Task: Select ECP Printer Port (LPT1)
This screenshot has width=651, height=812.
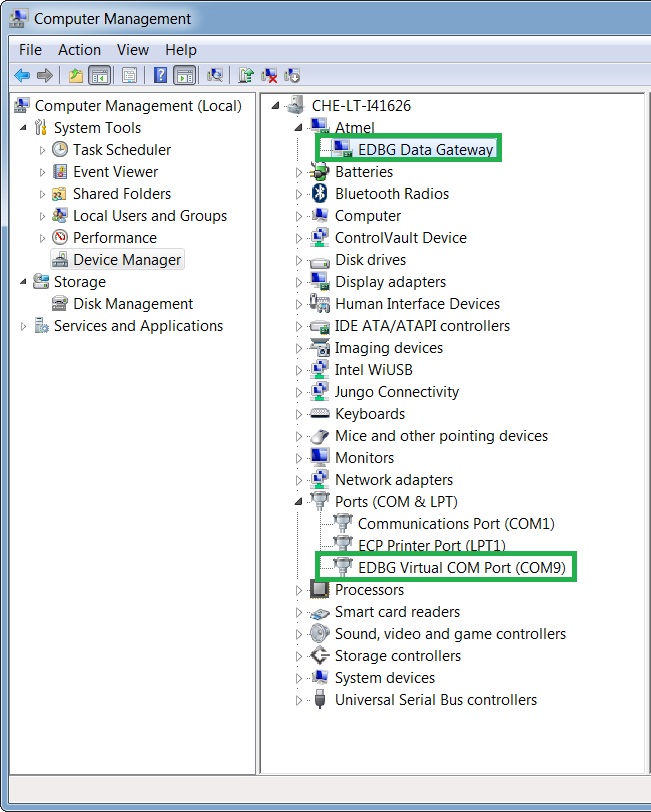Action: 432,545
